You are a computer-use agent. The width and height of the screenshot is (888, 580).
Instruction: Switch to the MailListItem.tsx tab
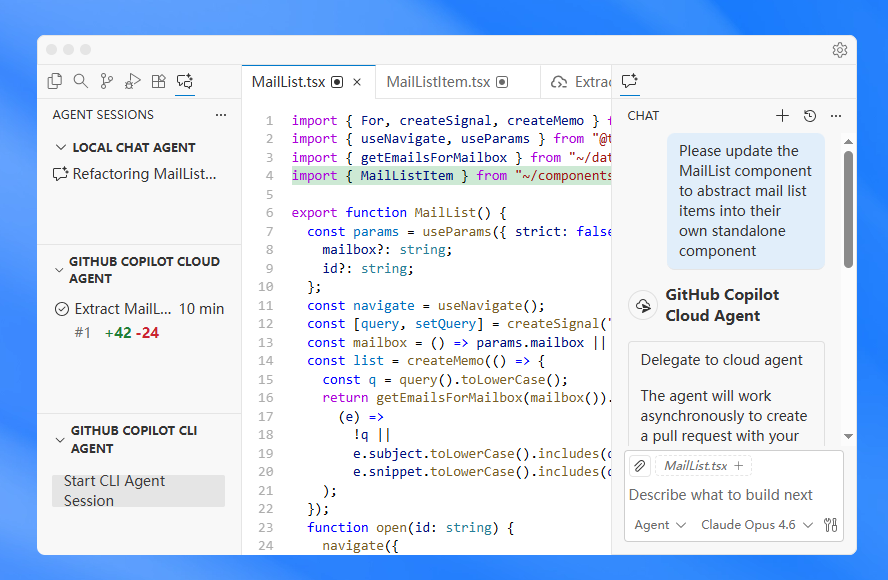pos(438,82)
